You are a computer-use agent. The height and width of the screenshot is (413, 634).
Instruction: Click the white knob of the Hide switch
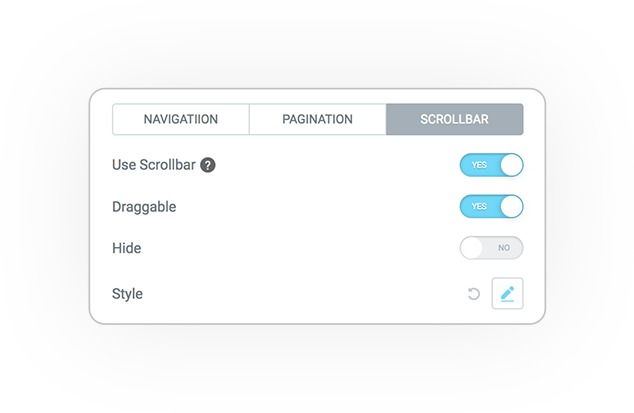(471, 248)
